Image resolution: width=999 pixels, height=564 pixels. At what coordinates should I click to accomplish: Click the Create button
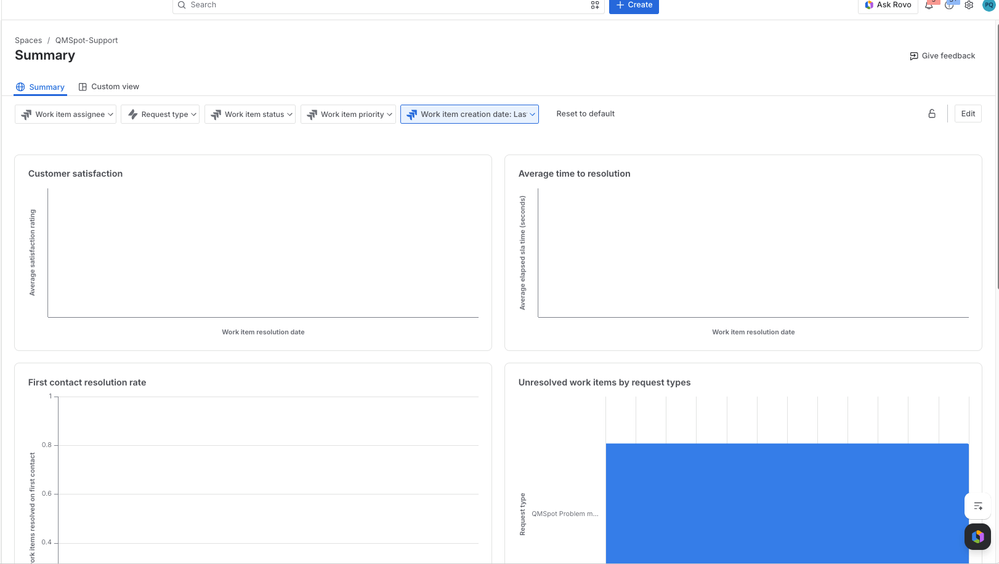tap(634, 5)
